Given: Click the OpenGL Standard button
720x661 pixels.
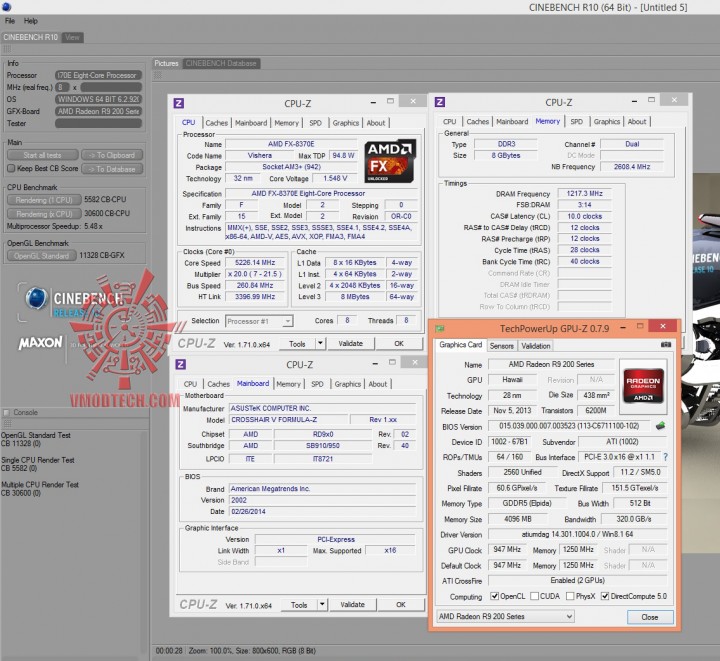Looking at the screenshot, I should point(41,256).
